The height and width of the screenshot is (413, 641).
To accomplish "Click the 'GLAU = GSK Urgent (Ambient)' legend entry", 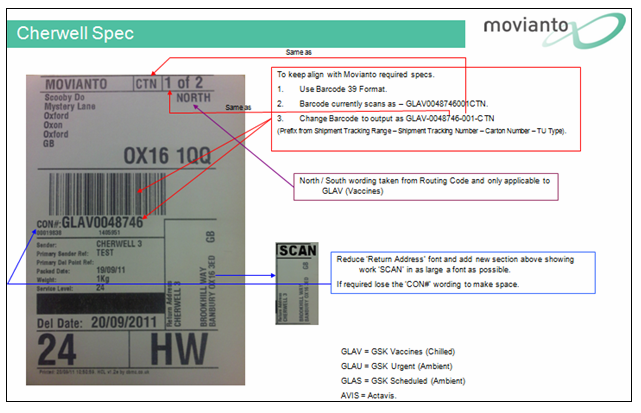I will 397,366.
